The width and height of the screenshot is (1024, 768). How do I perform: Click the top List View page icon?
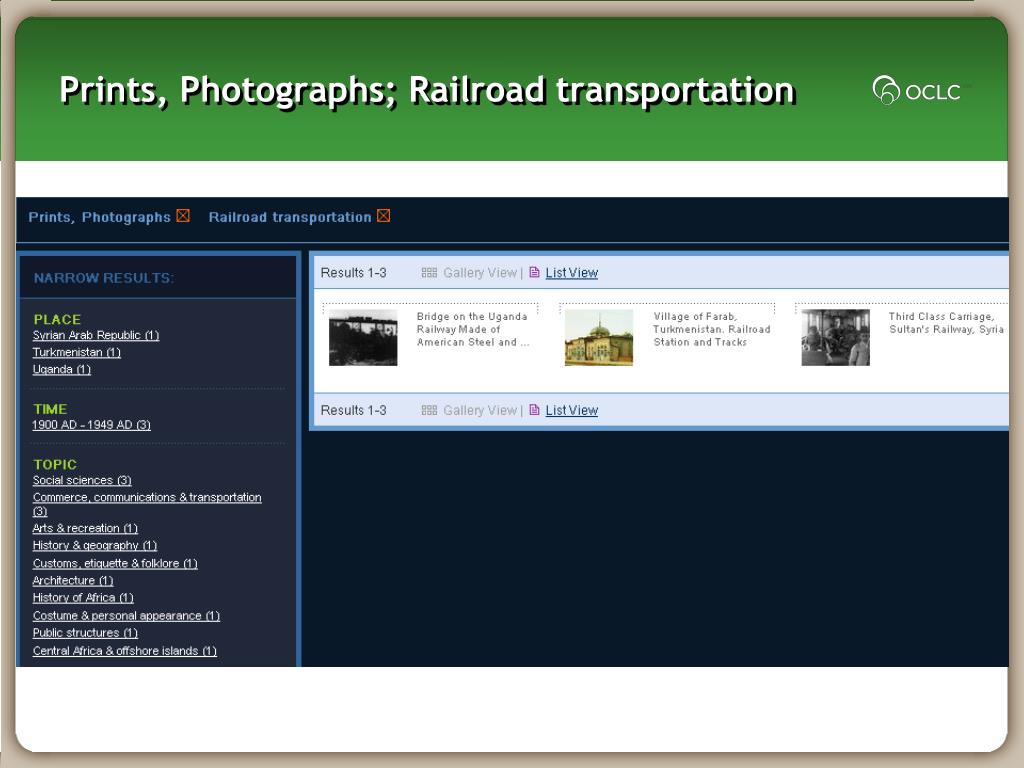(534, 272)
